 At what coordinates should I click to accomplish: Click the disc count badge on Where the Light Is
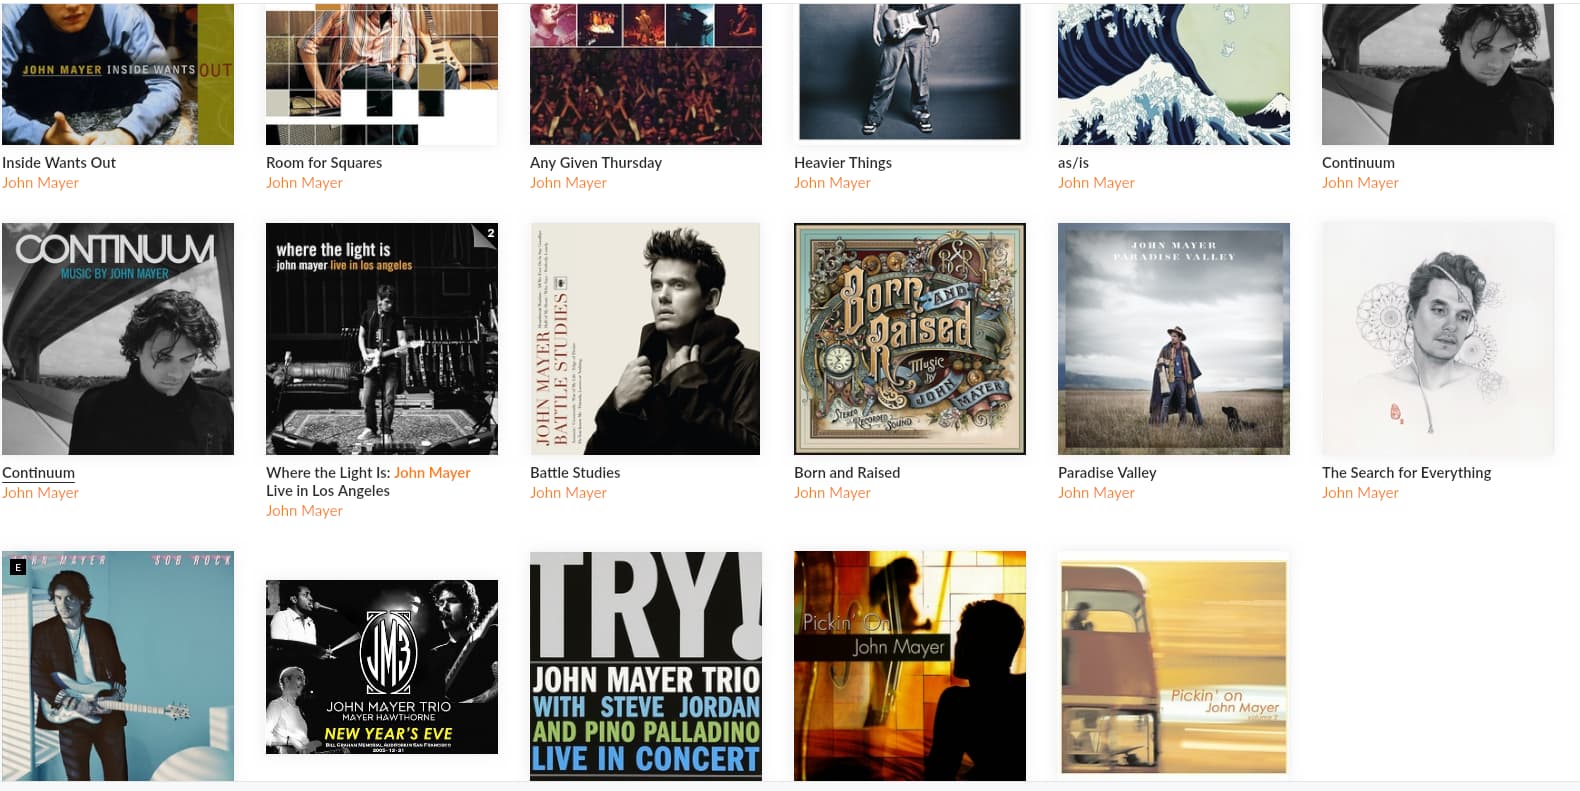coord(490,233)
